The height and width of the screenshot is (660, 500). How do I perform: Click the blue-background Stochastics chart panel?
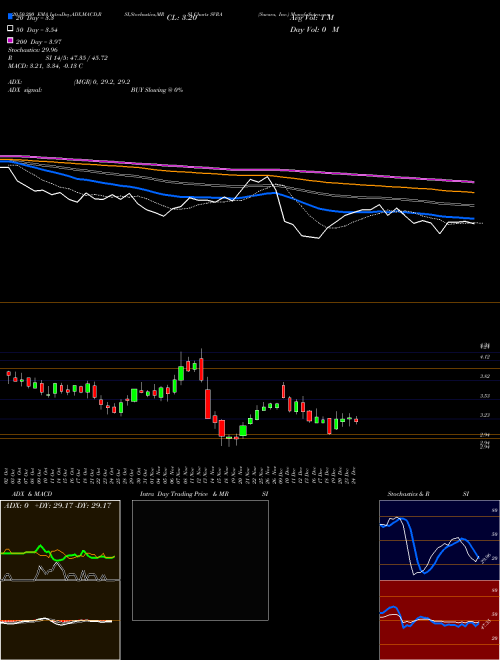click(439, 540)
